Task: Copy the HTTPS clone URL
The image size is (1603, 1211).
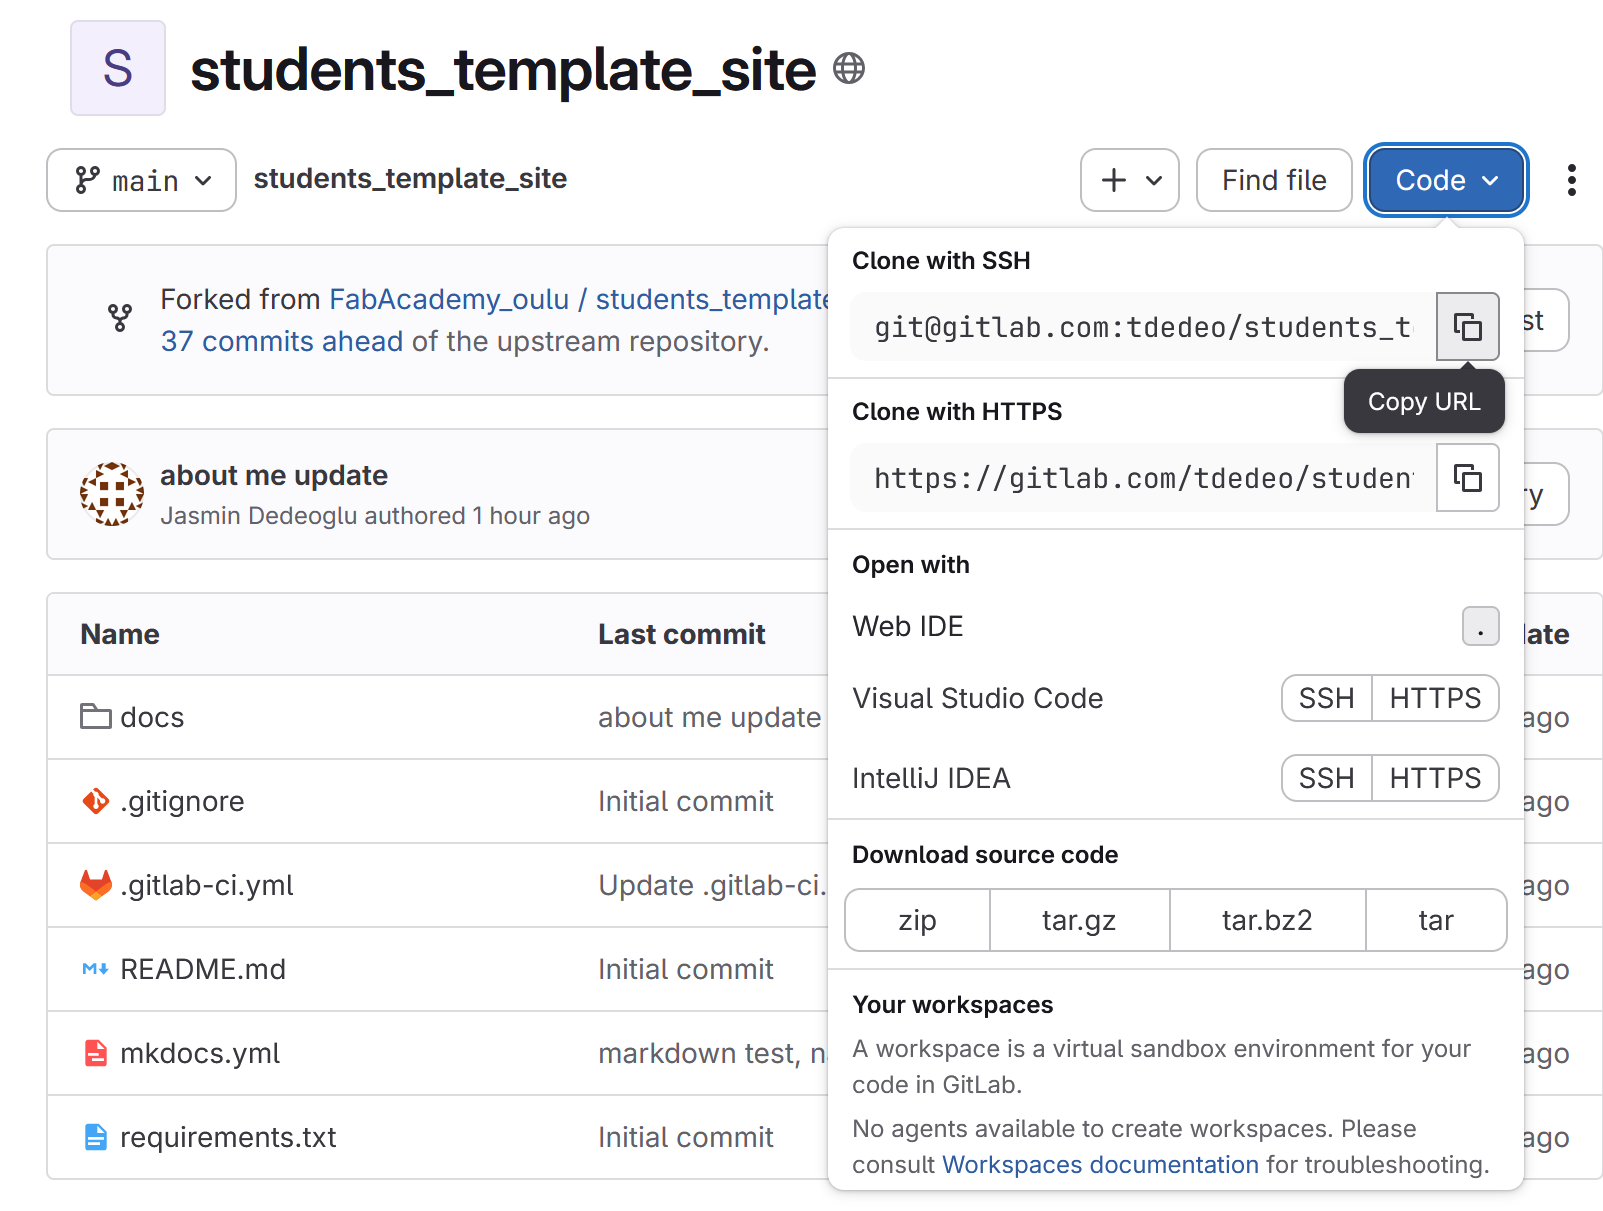Action: point(1467,478)
